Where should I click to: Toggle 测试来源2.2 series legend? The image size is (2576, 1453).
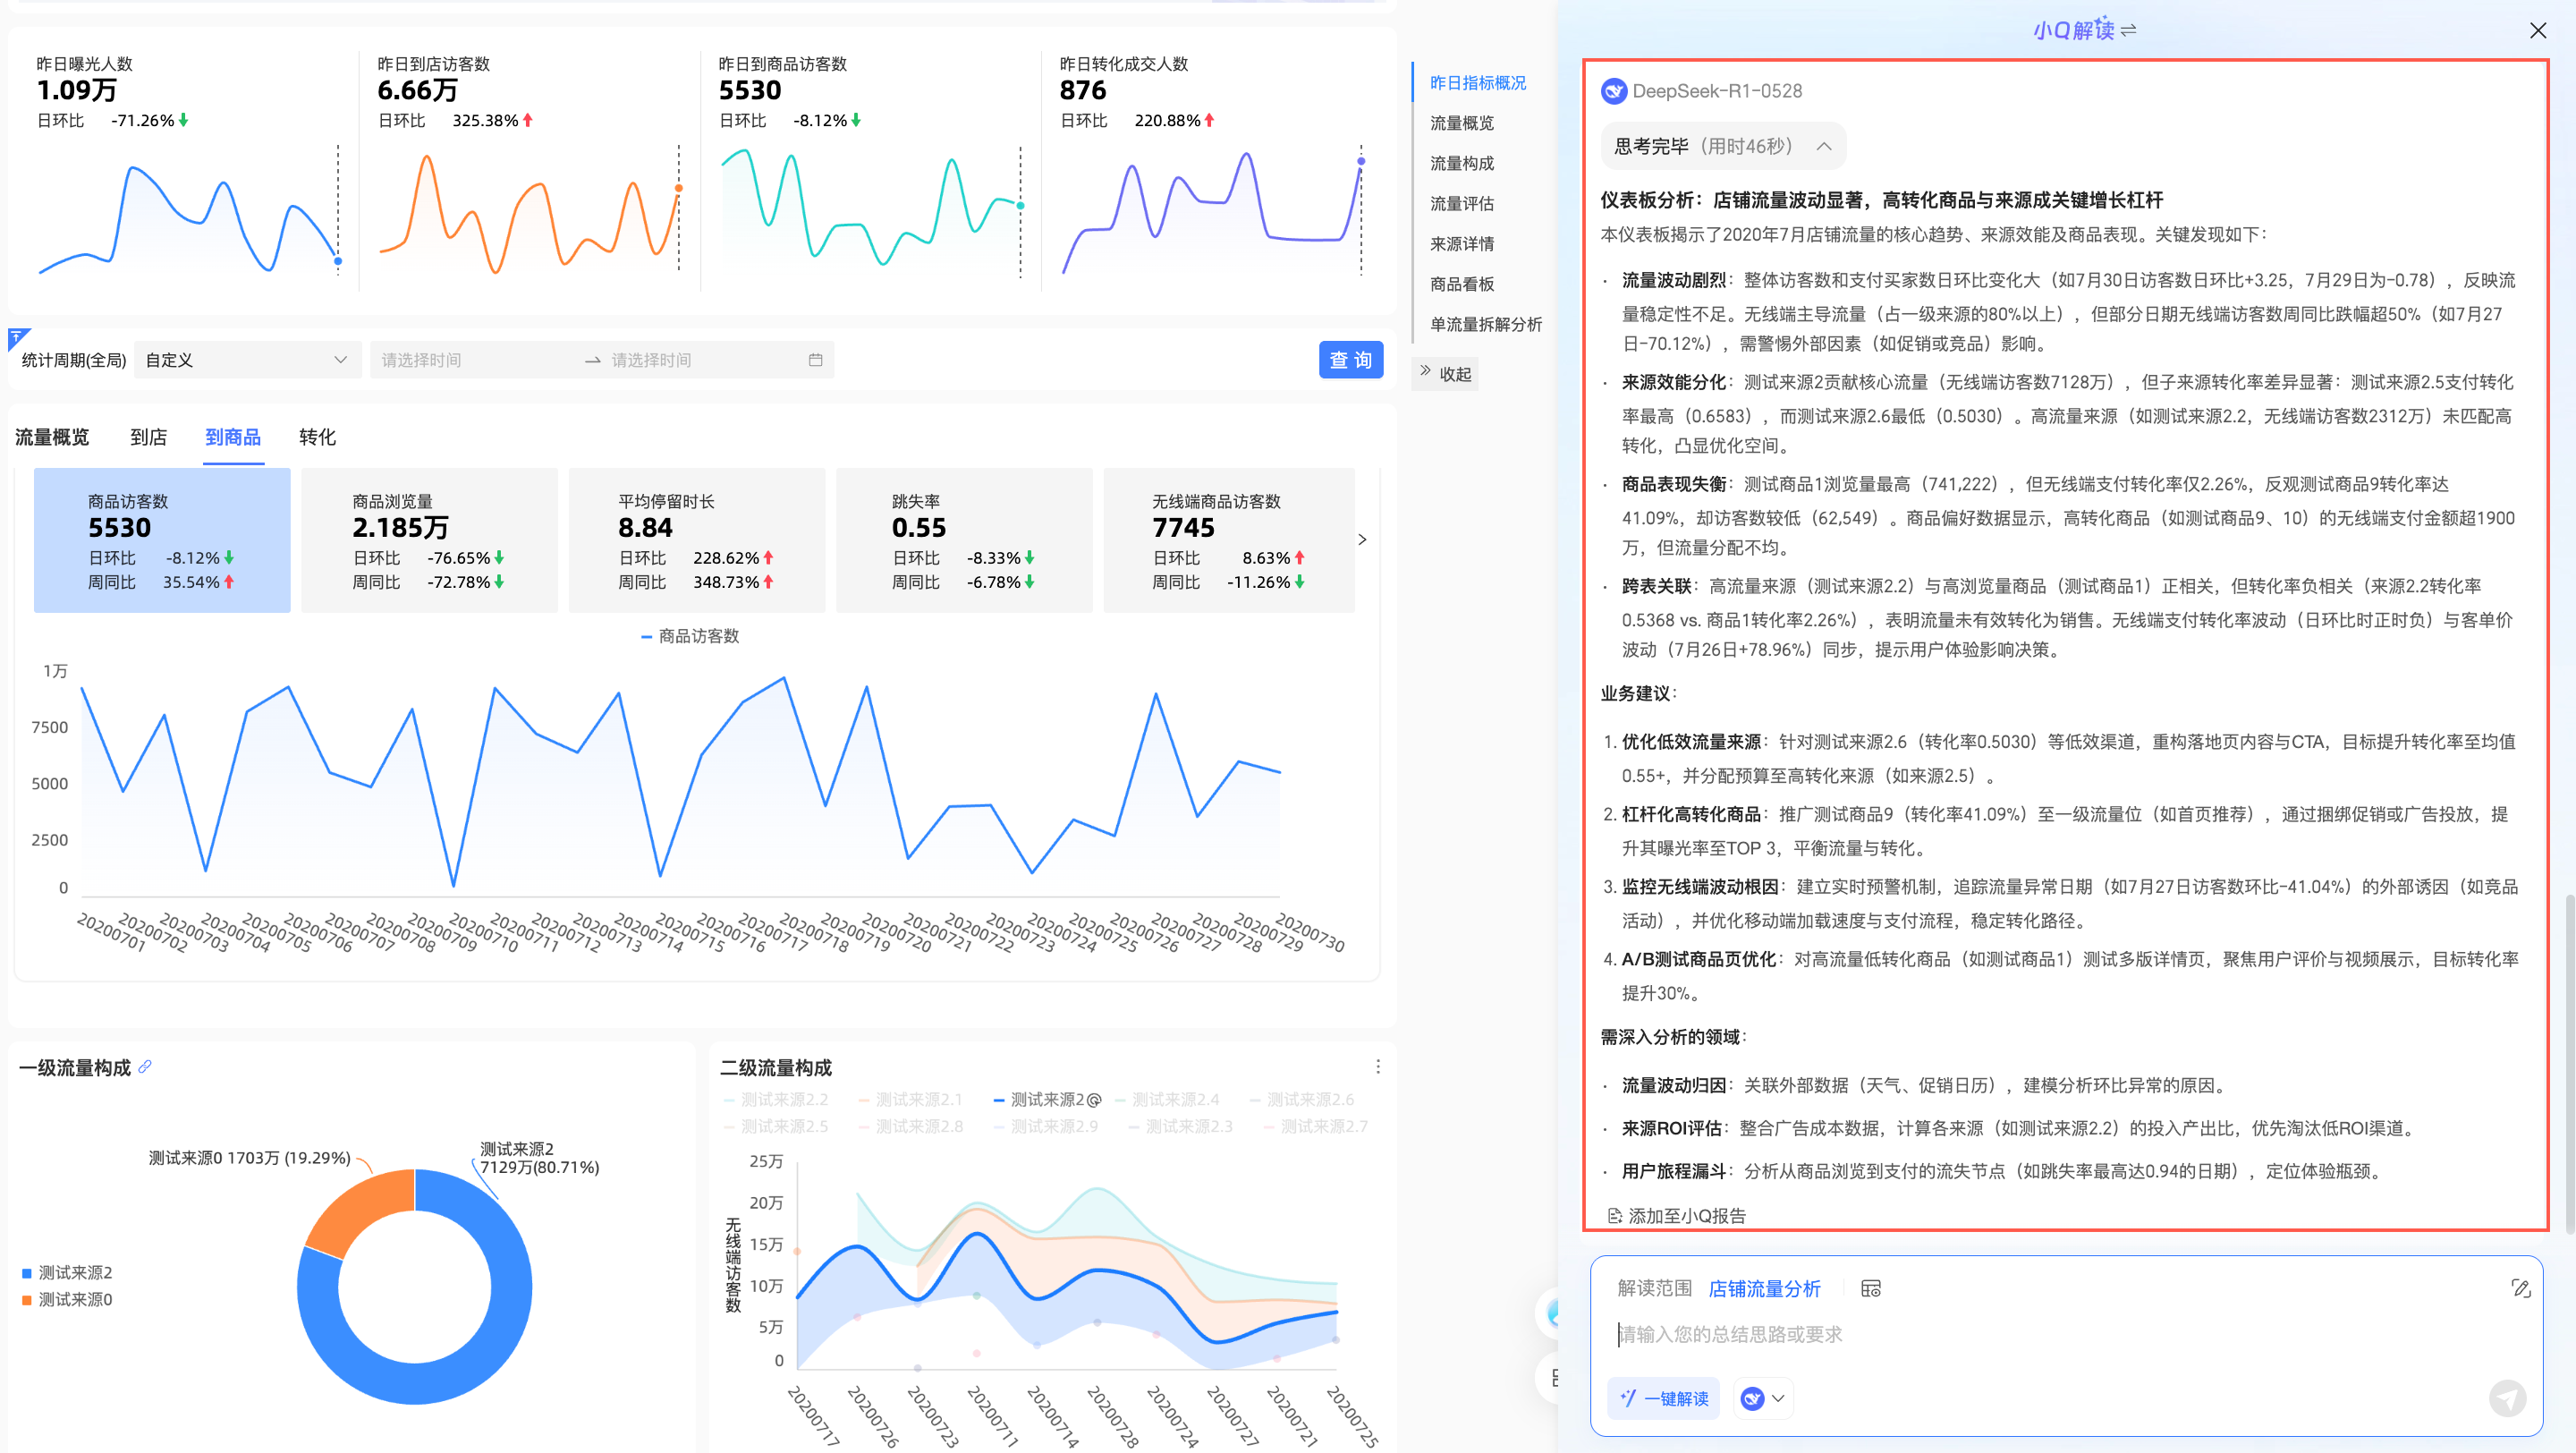coord(775,1099)
